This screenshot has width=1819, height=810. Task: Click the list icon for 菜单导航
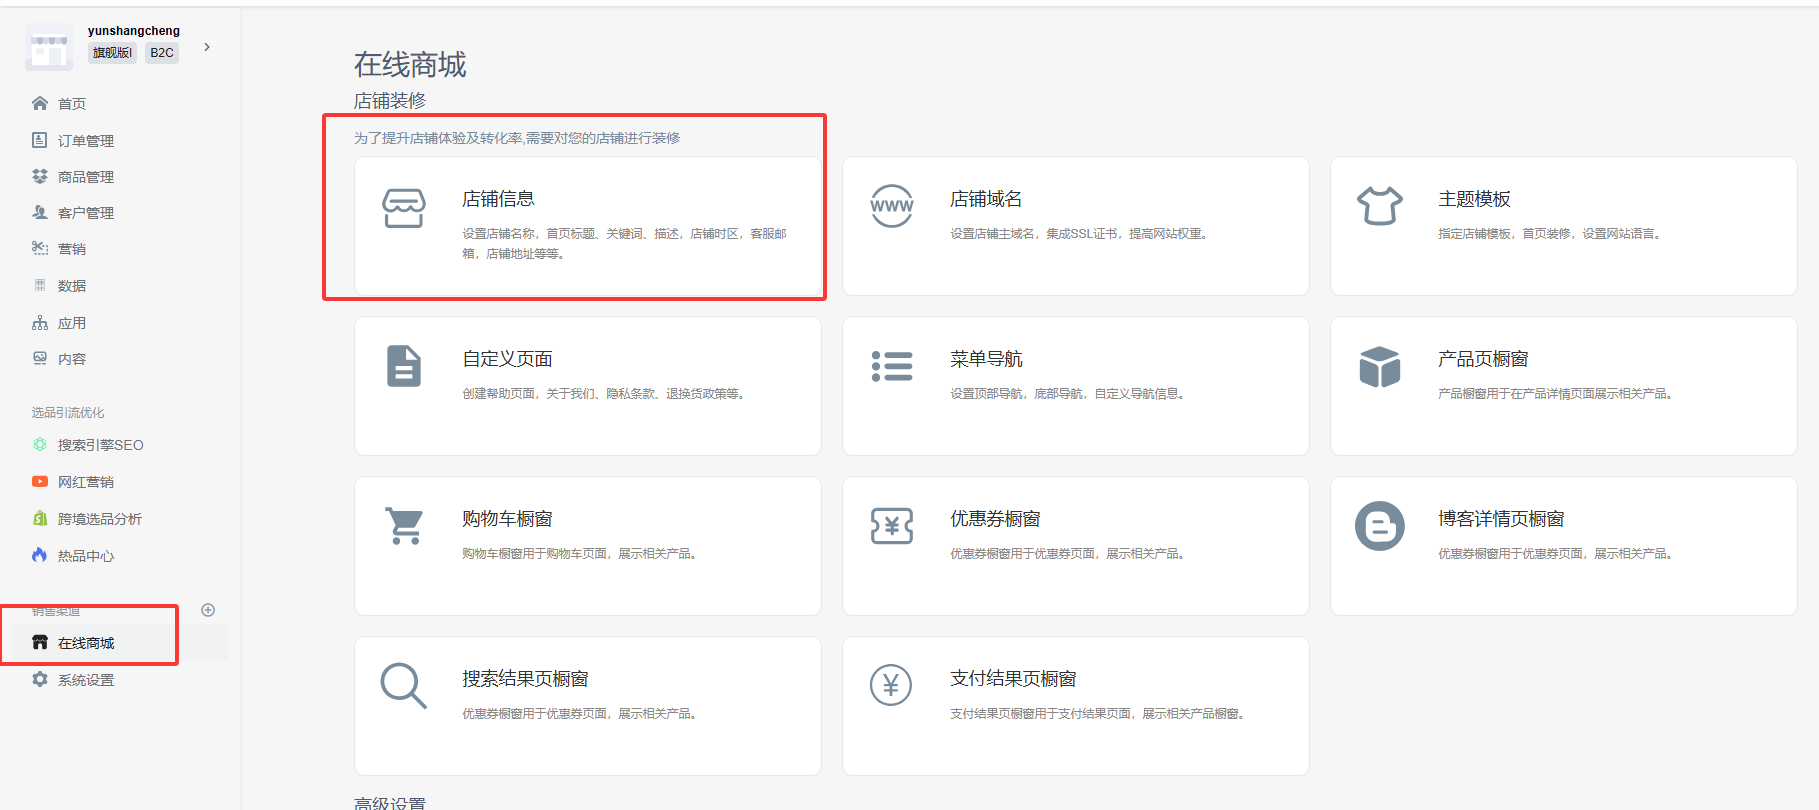click(891, 366)
